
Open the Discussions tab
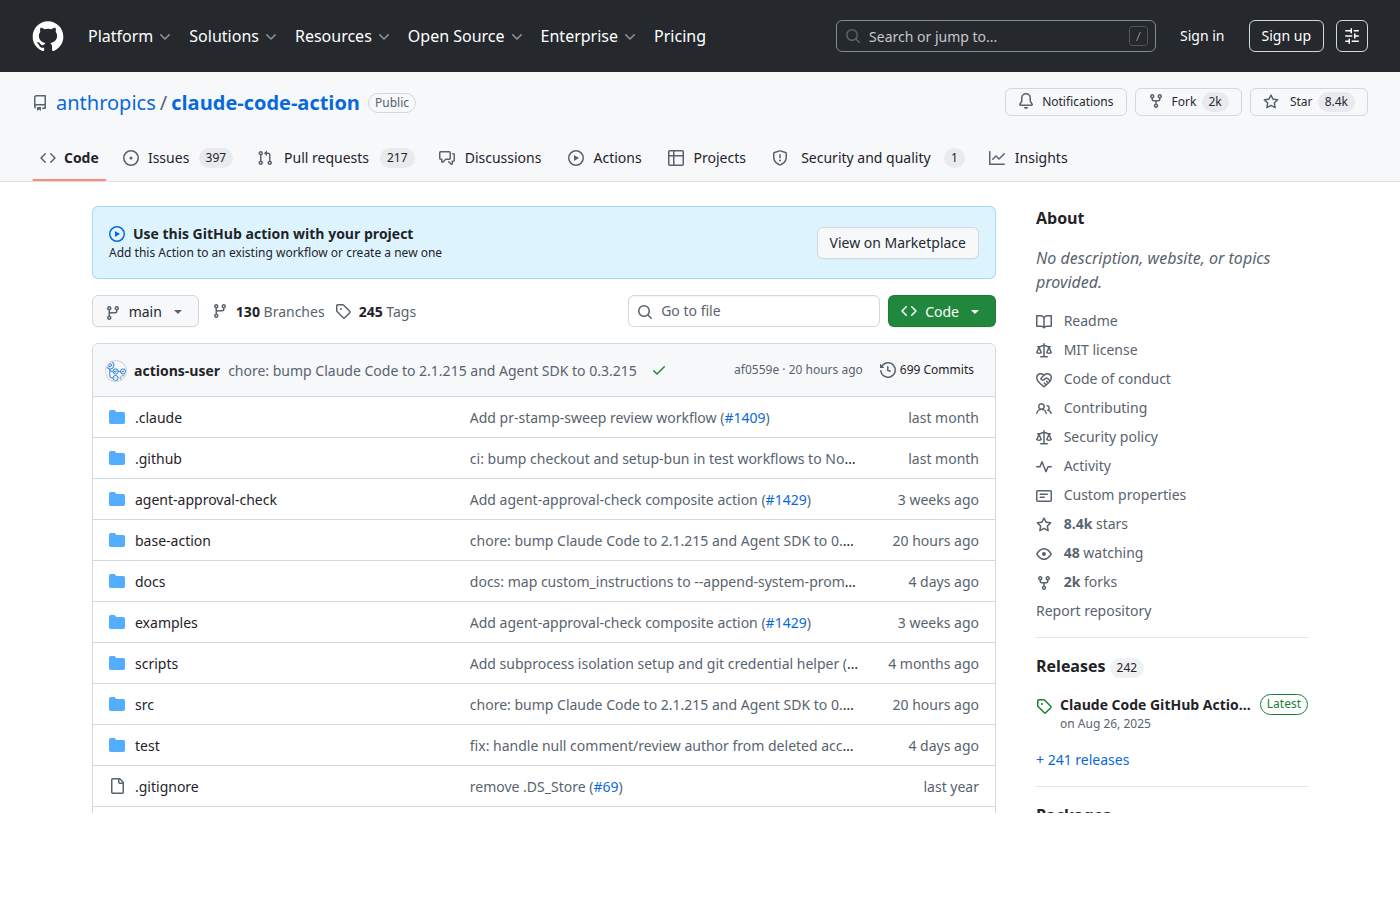490,158
